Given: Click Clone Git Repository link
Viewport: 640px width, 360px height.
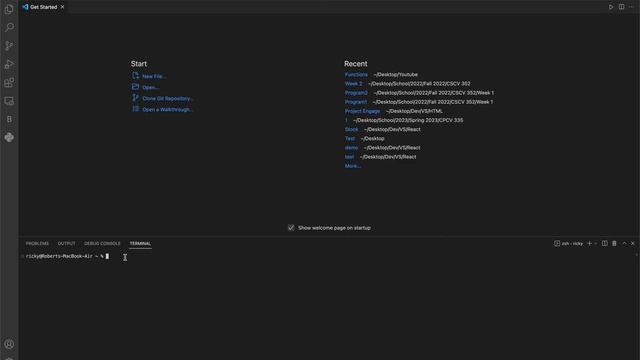Looking at the screenshot, I should (x=168, y=98).
